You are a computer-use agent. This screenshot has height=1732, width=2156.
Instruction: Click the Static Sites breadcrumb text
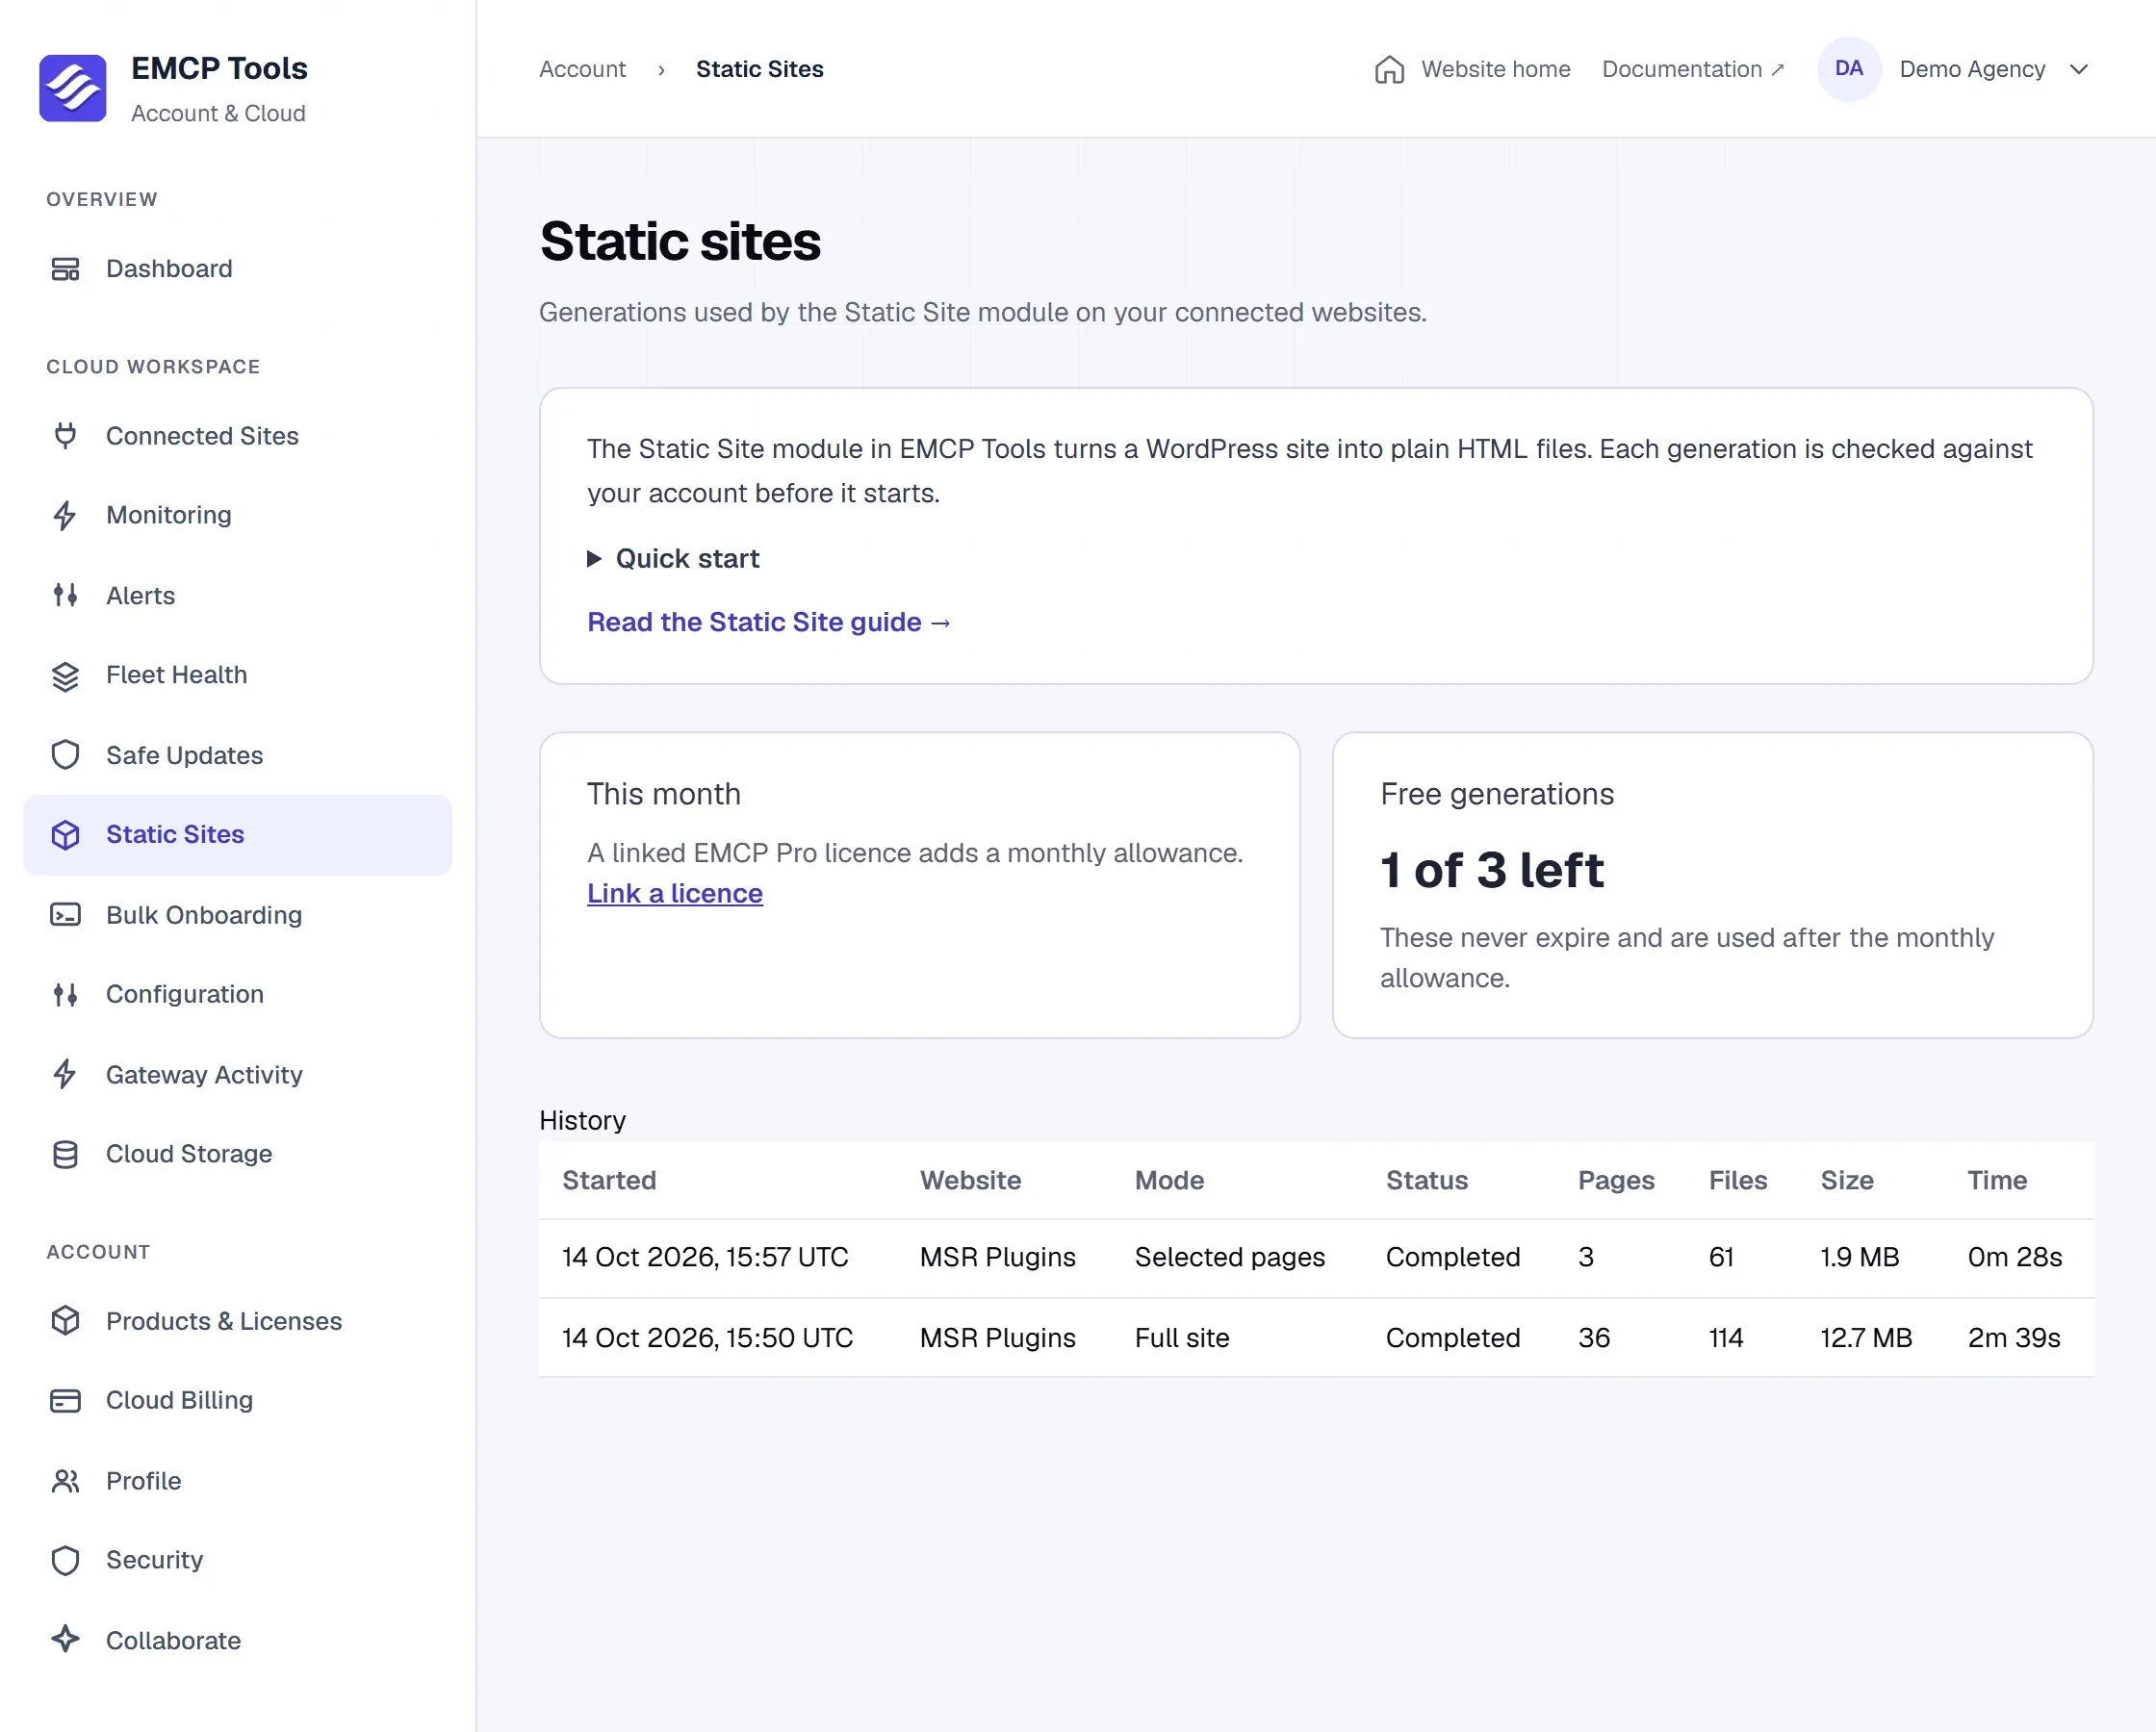click(760, 69)
